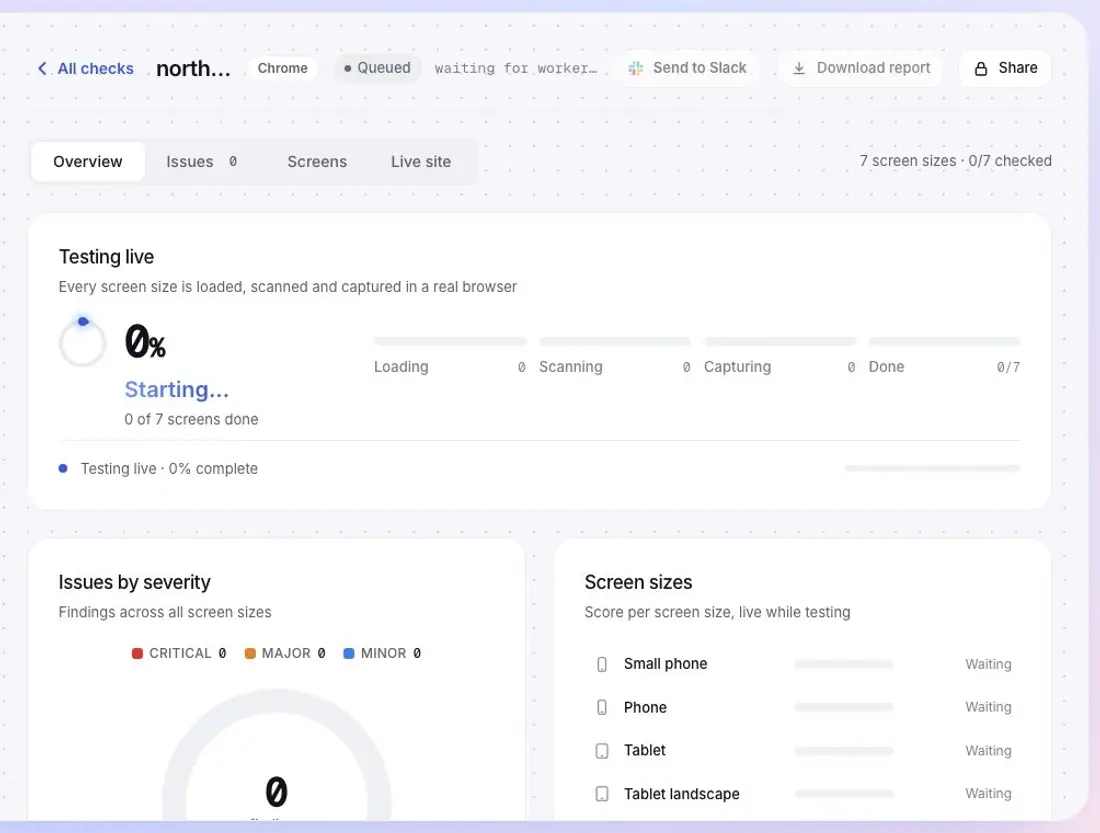Screen dimensions: 1100x833
Task: Click the truncated 'north...' check title
Action: pos(193,68)
